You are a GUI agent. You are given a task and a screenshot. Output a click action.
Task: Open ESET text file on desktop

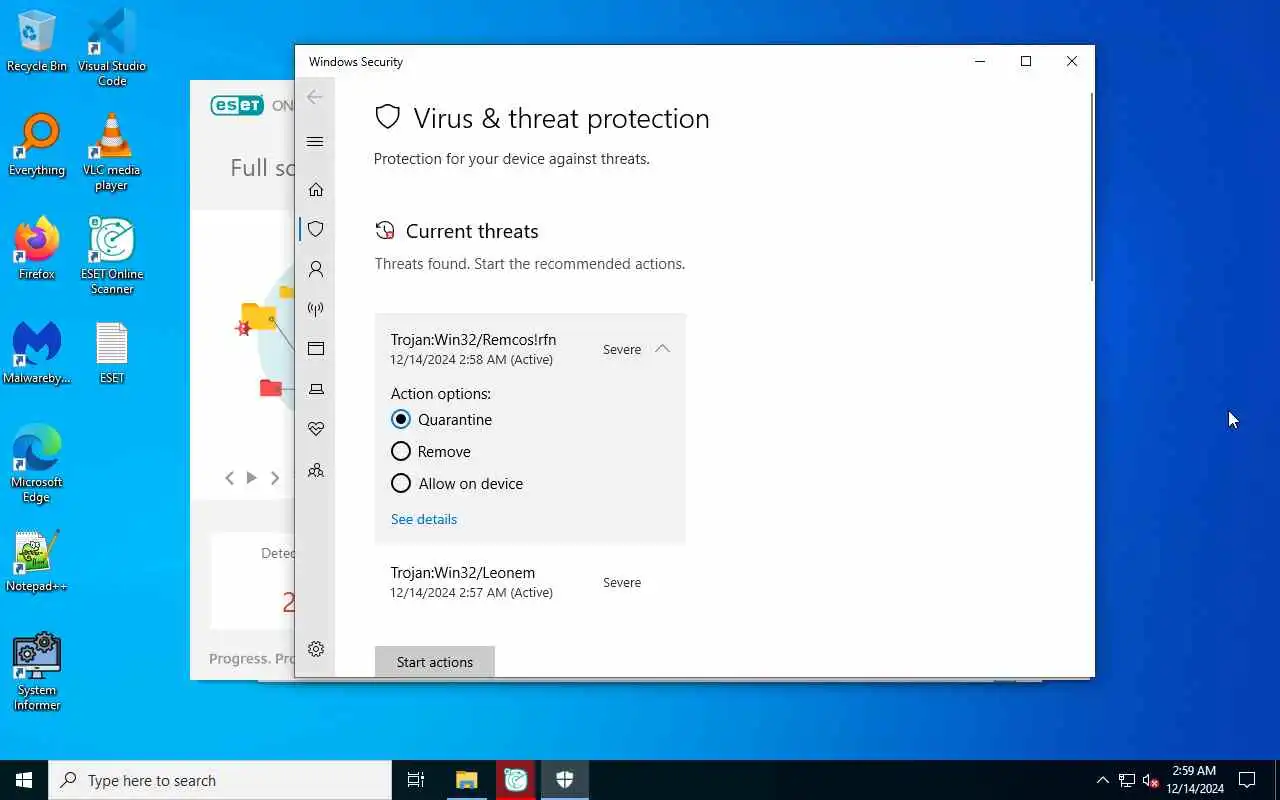[x=112, y=353]
